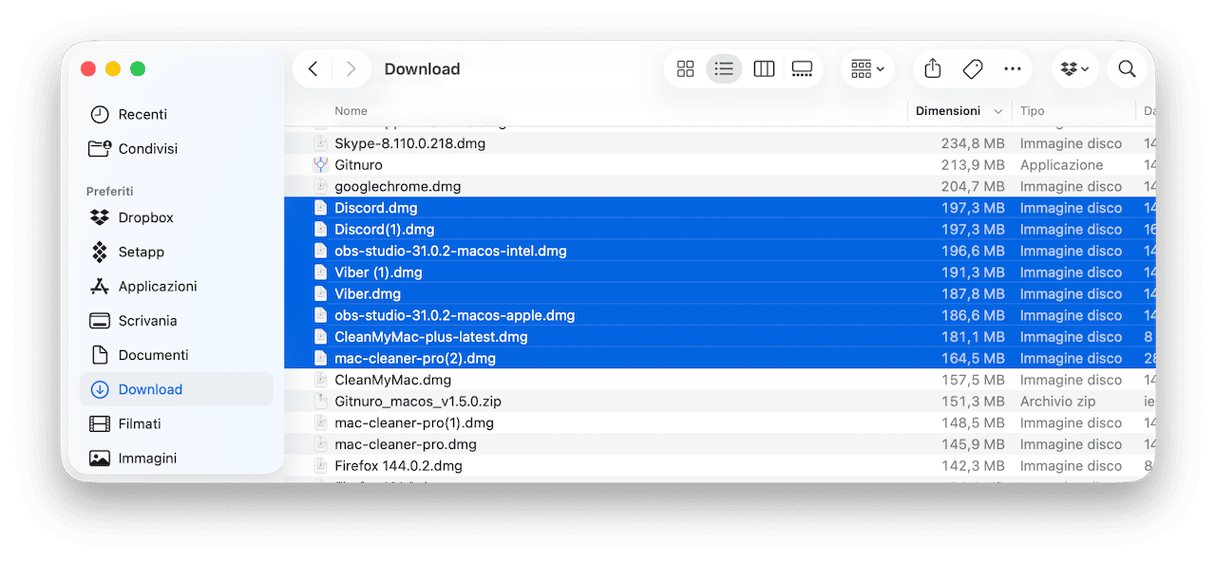Go forward using the right chevron

click(x=350, y=69)
